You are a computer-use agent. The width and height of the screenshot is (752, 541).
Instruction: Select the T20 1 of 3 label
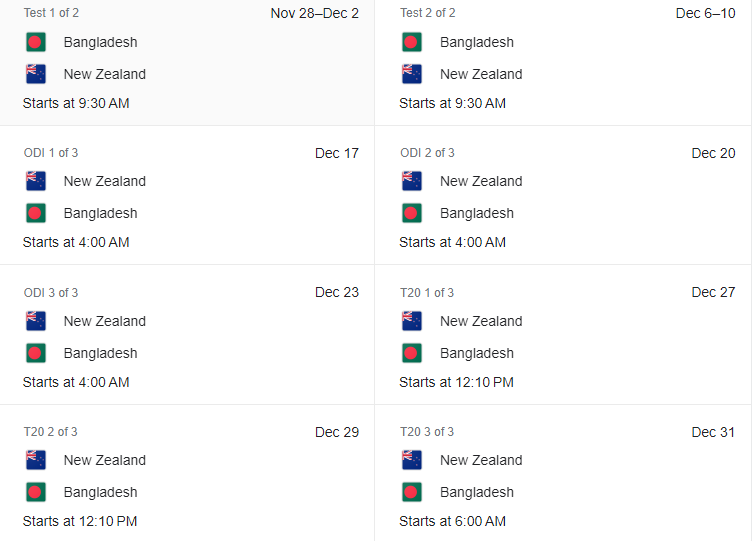pos(427,293)
